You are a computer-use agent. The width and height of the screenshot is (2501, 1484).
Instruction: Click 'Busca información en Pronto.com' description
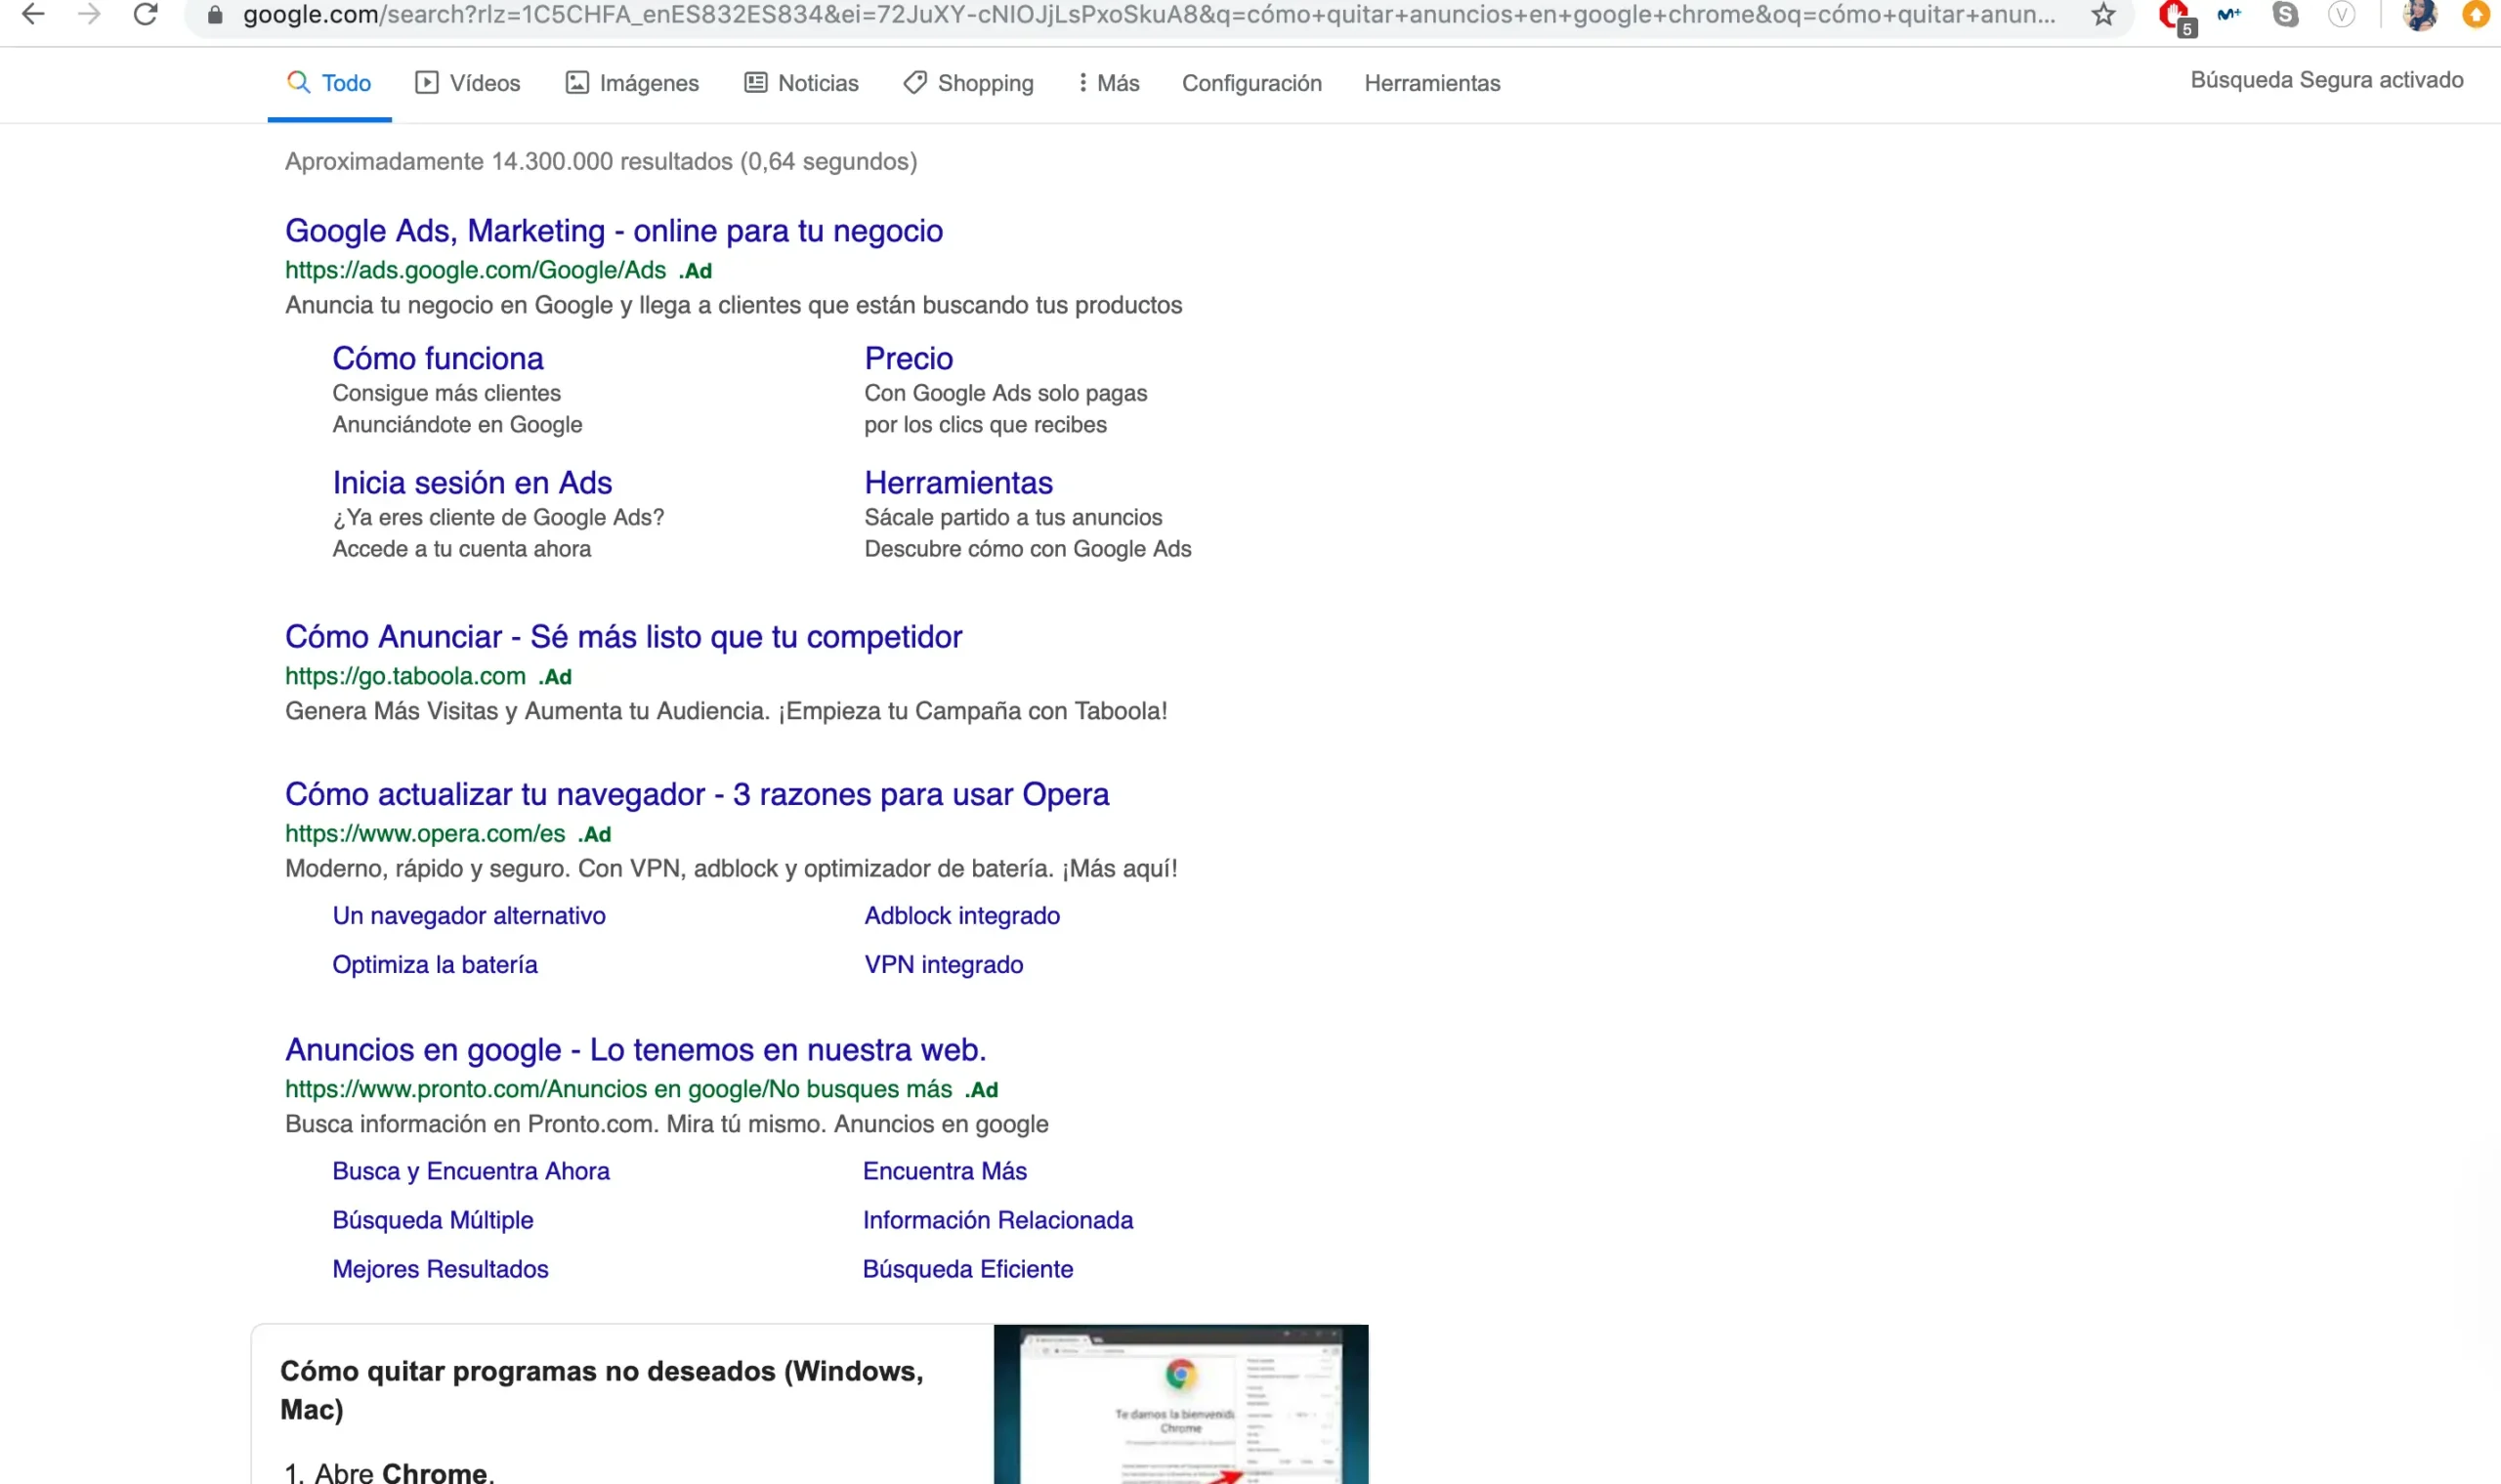(666, 1124)
